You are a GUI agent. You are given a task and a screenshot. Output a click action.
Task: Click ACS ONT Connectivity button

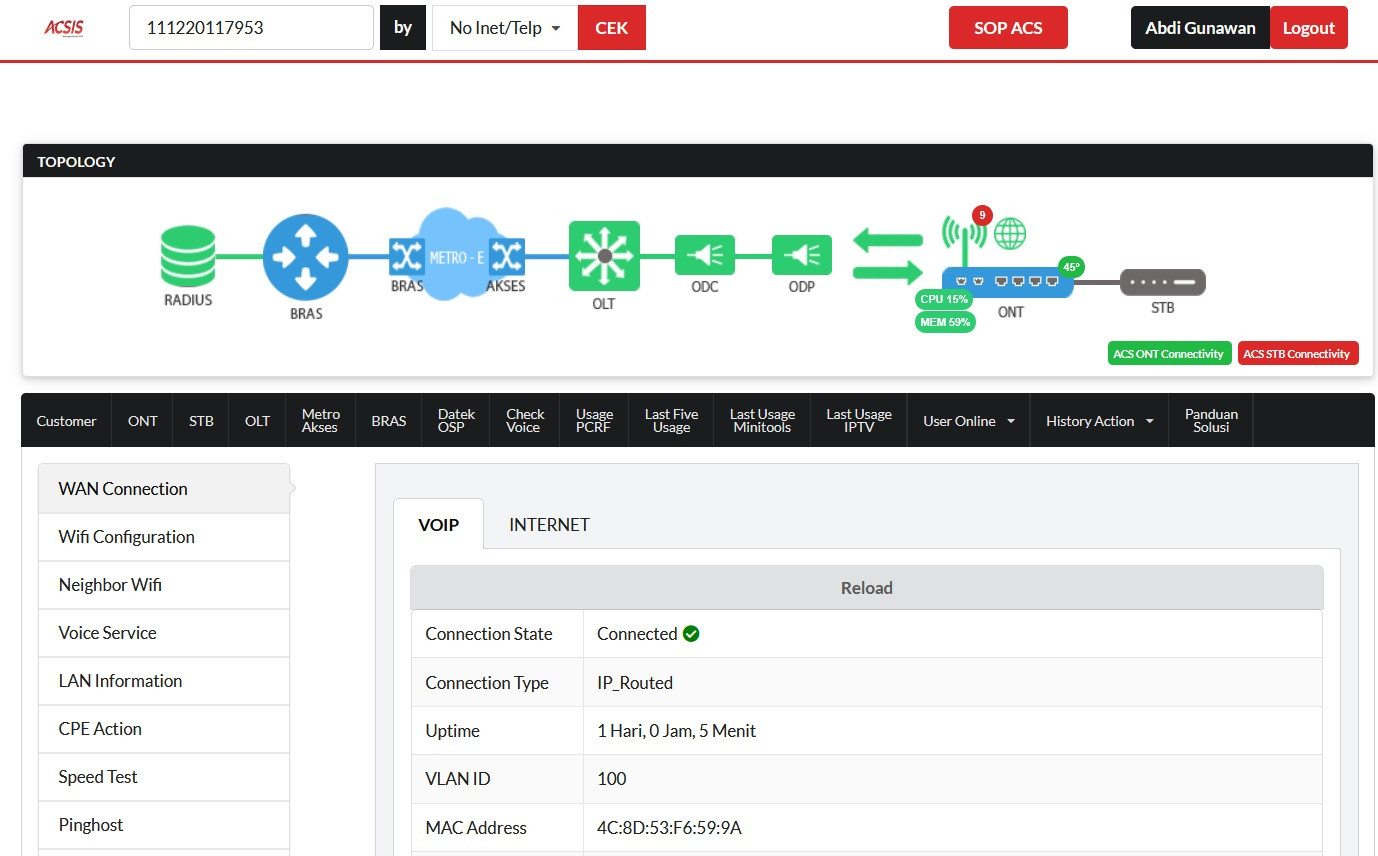1169,354
